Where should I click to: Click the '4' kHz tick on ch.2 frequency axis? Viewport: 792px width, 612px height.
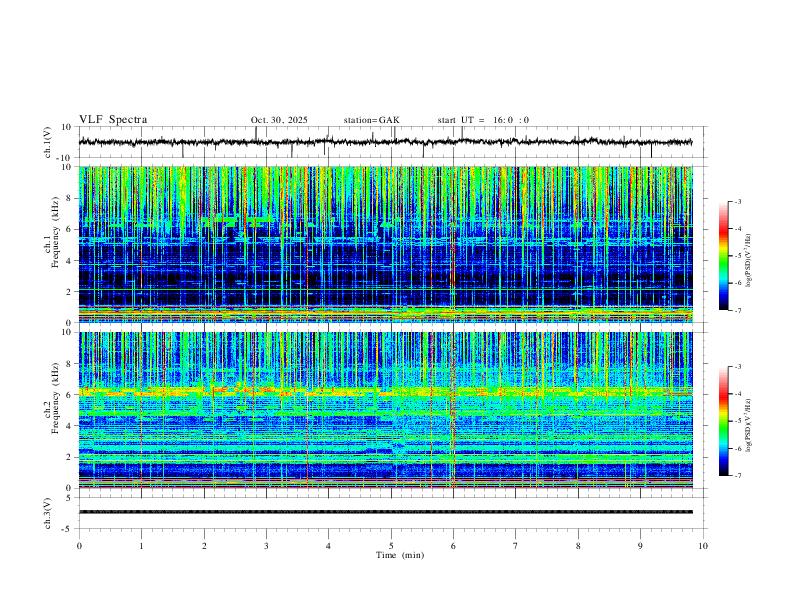pos(70,426)
